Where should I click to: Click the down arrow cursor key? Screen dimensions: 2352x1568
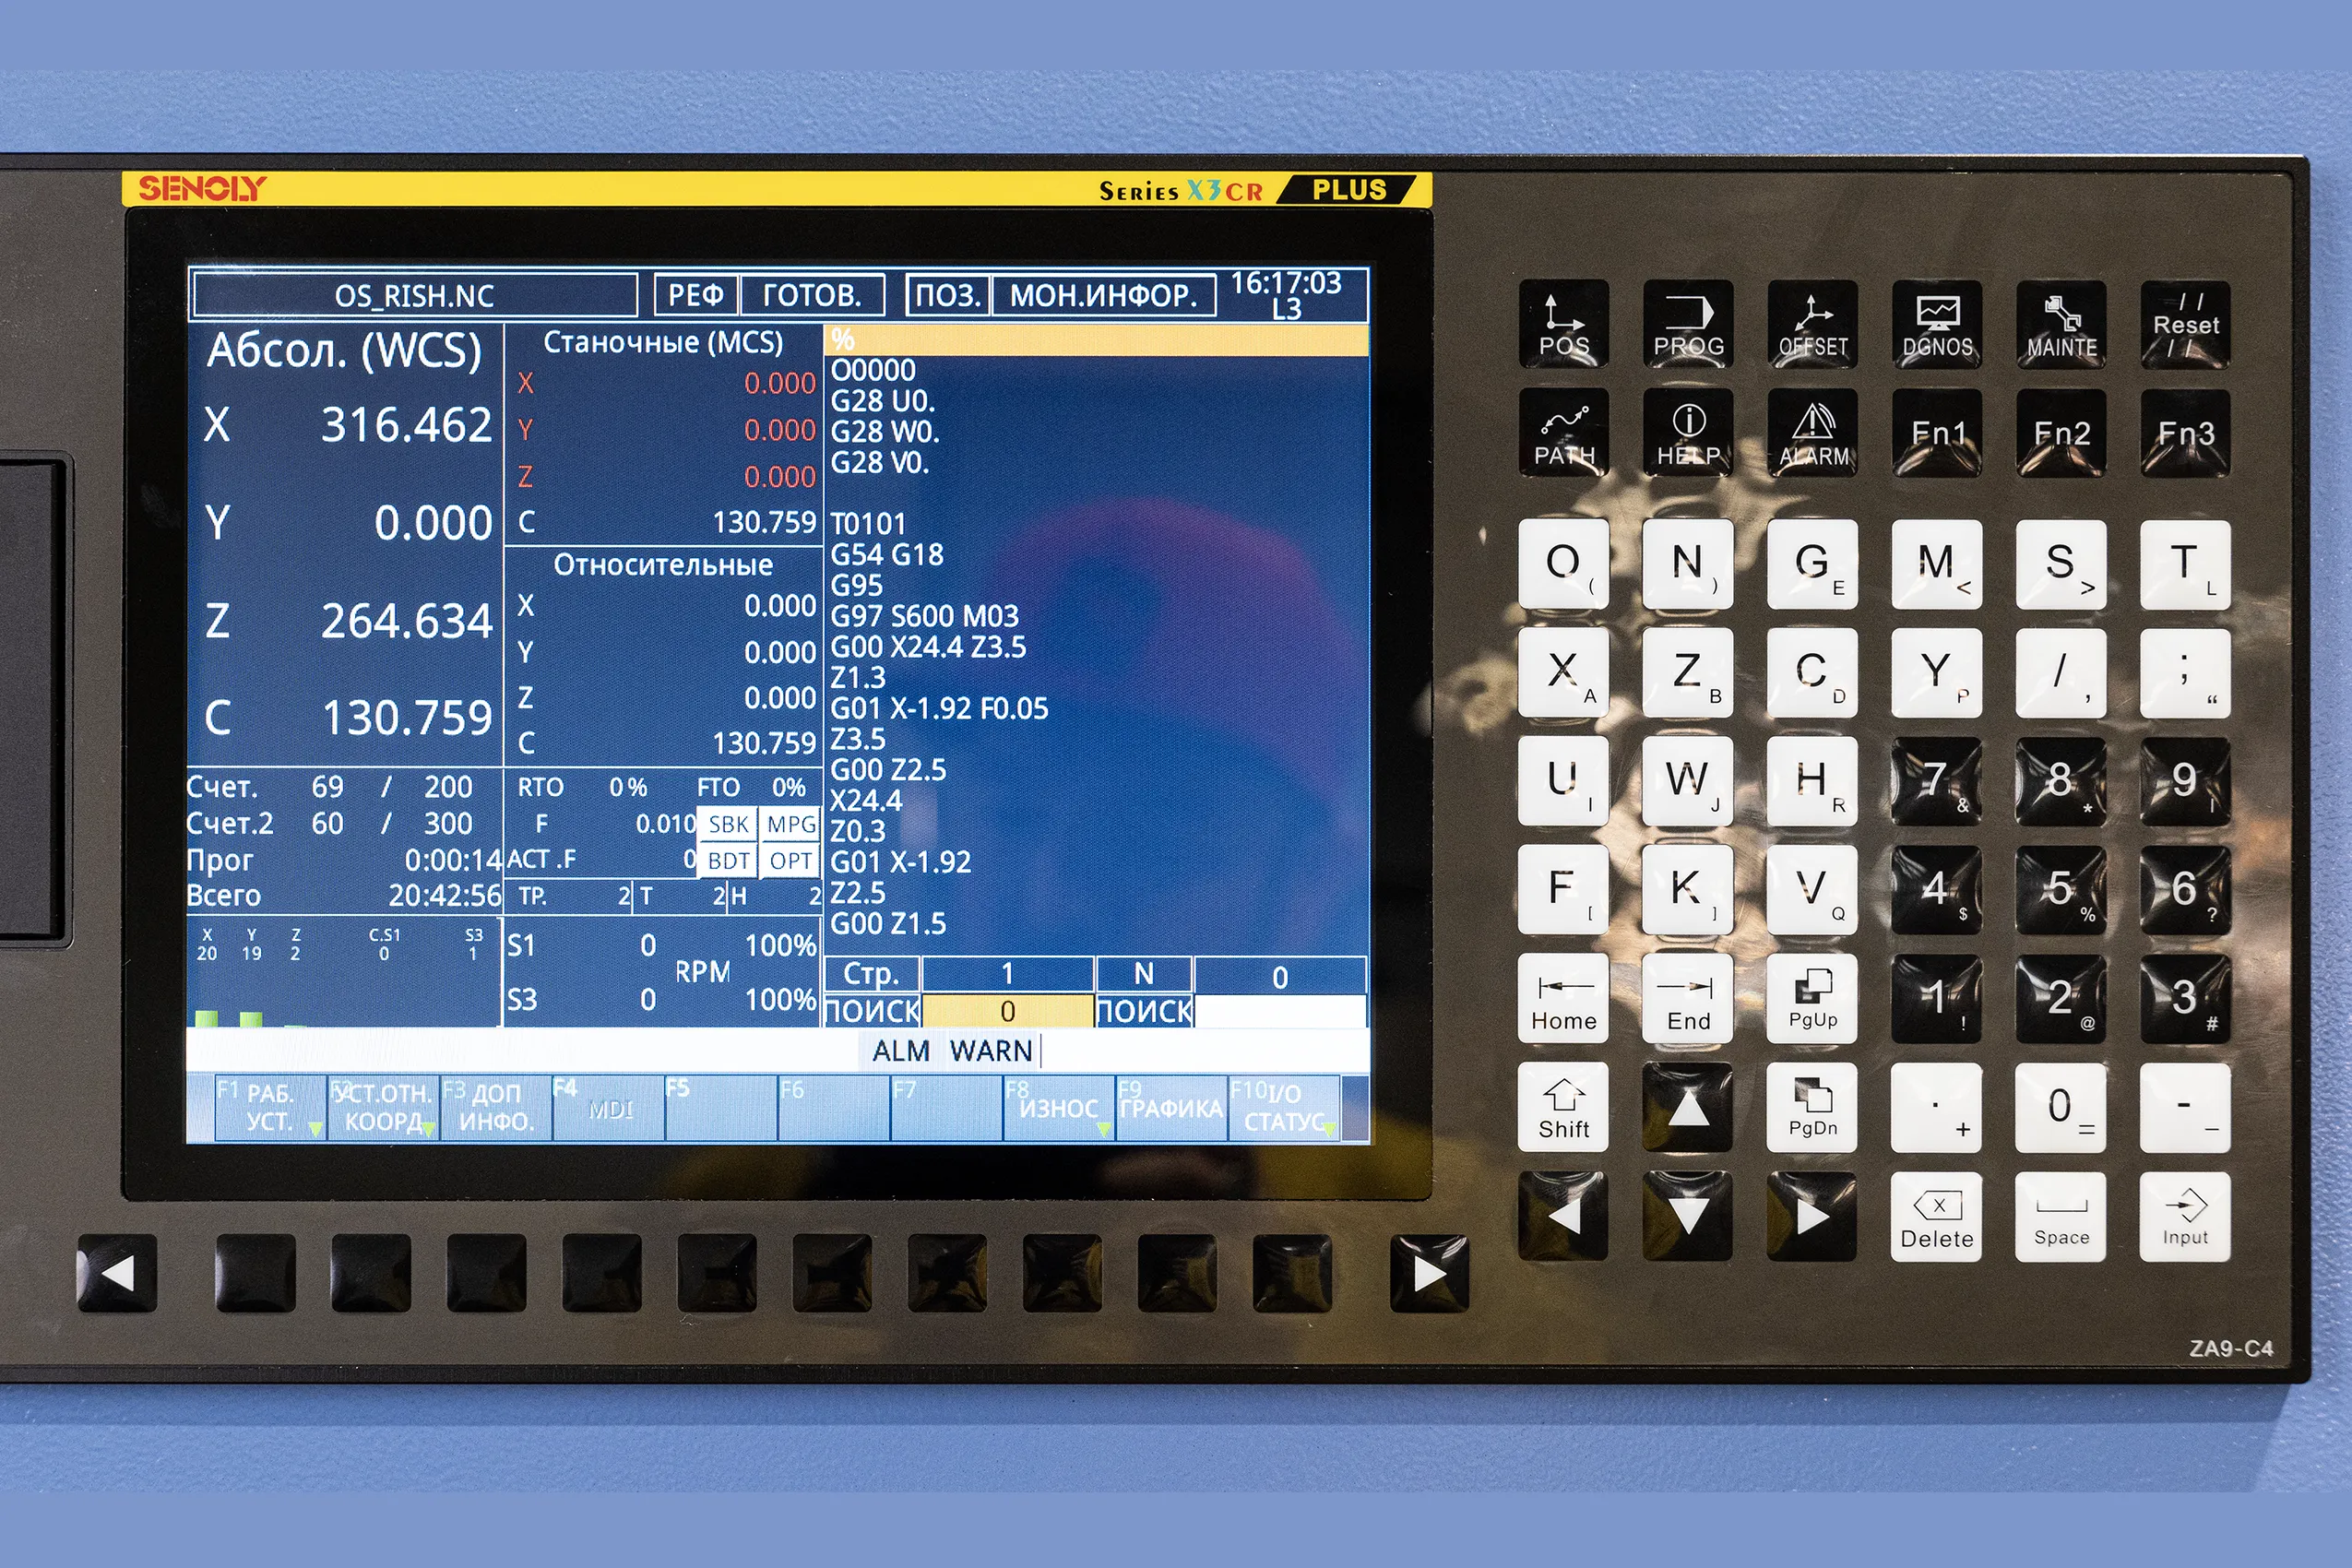click(x=1688, y=1216)
